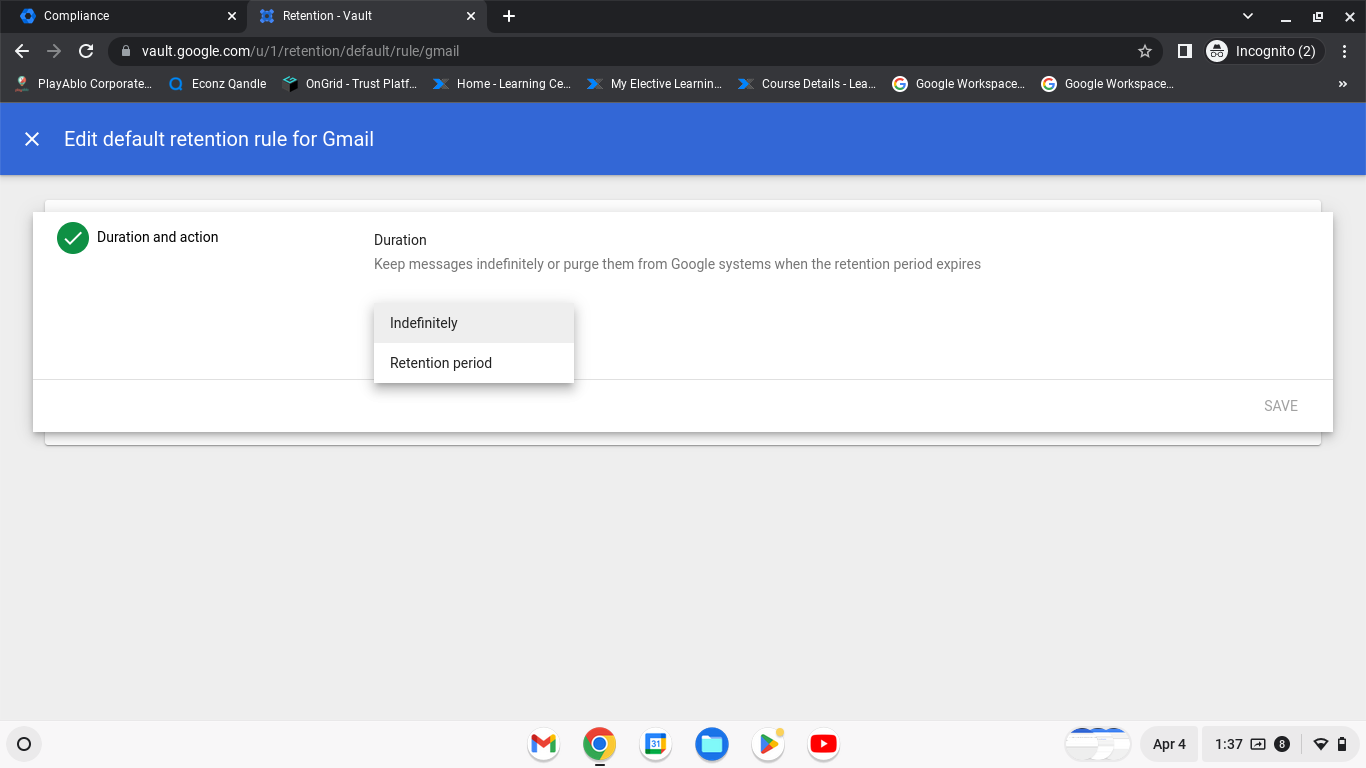Open the Chrome three-dot menu
The image size is (1366, 768).
1344,51
